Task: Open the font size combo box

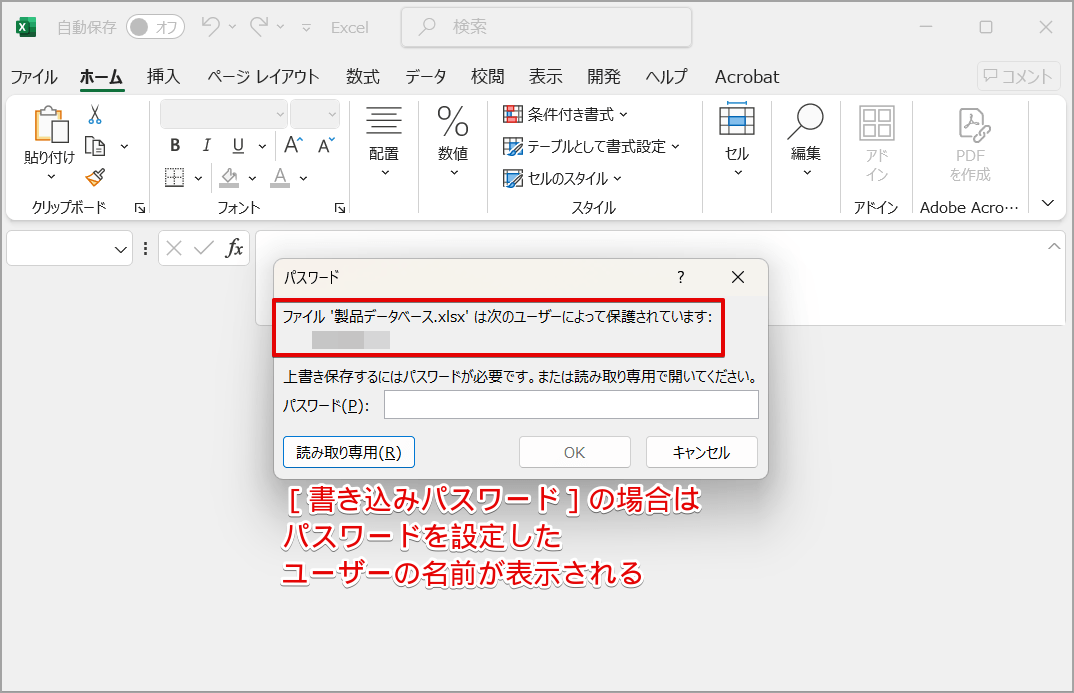Action: click(315, 114)
